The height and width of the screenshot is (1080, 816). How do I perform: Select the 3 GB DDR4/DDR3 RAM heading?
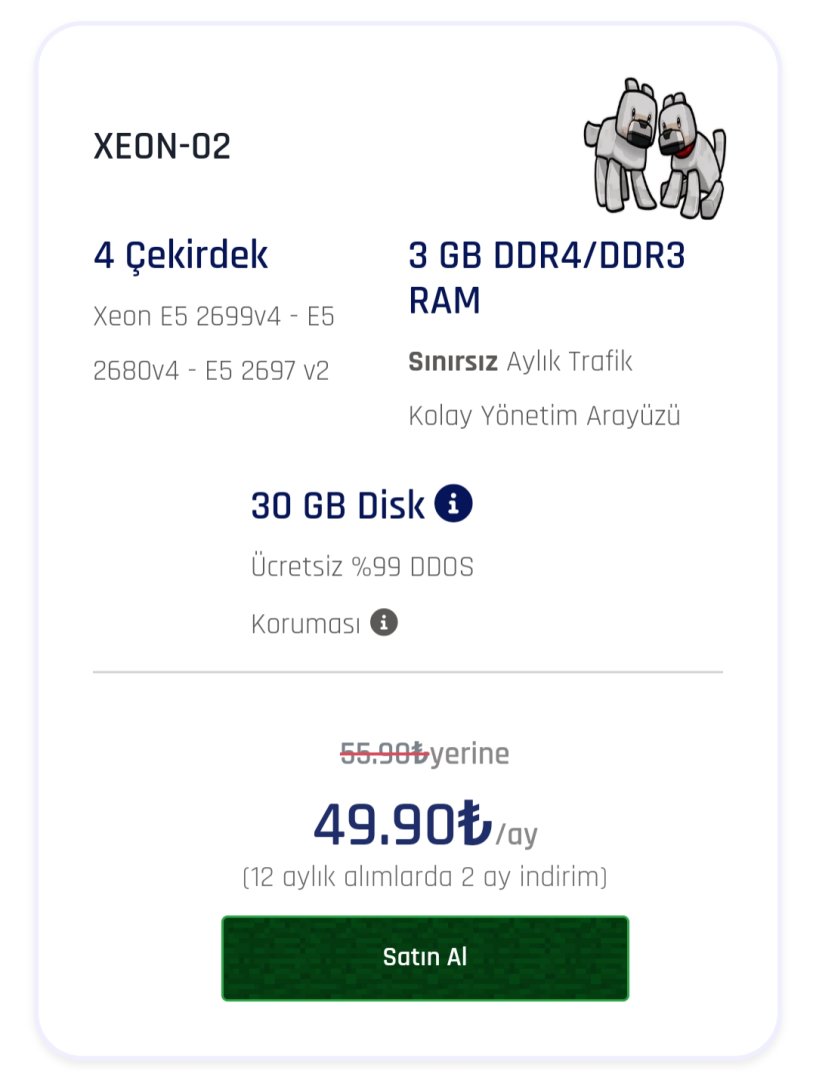pyautogui.click(x=546, y=277)
